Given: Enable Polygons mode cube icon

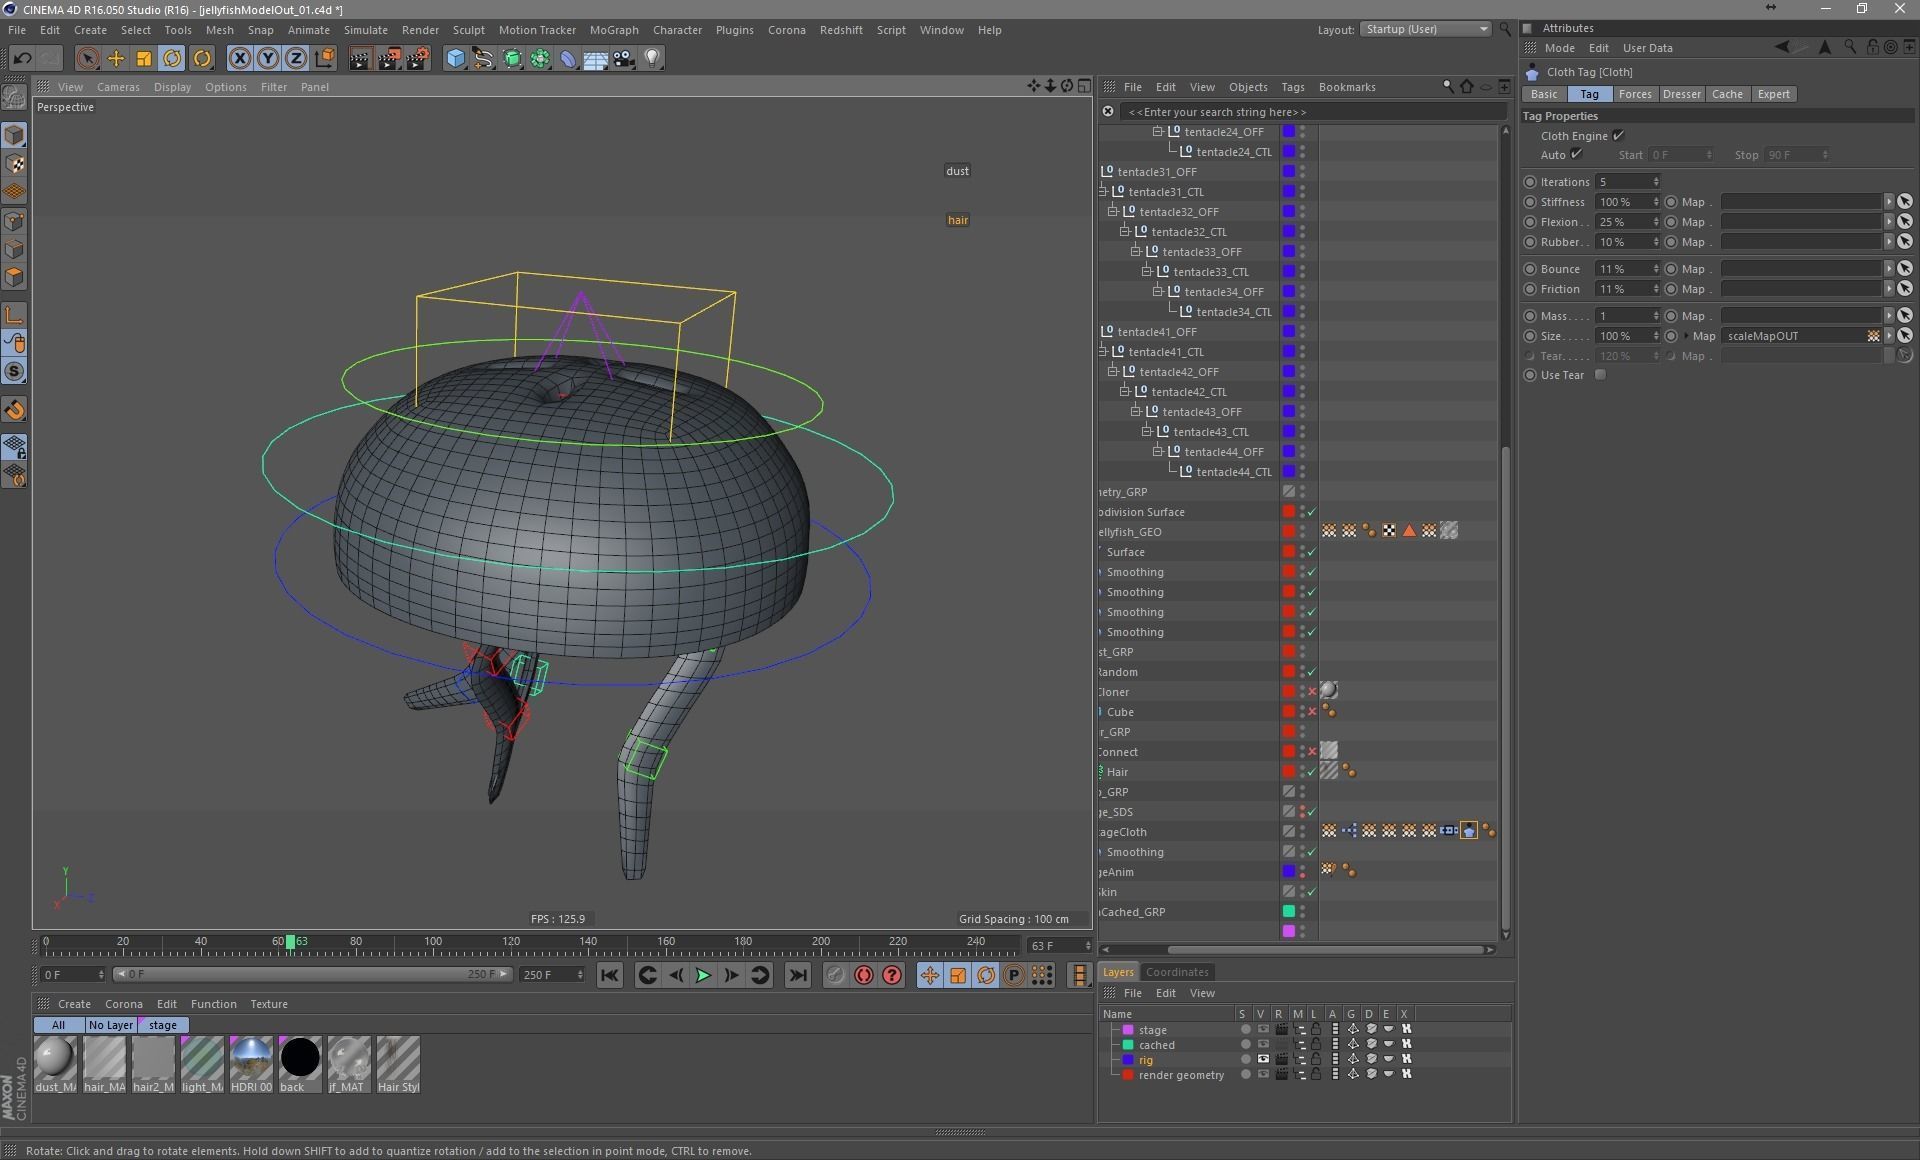Looking at the screenshot, I should pos(14,277).
